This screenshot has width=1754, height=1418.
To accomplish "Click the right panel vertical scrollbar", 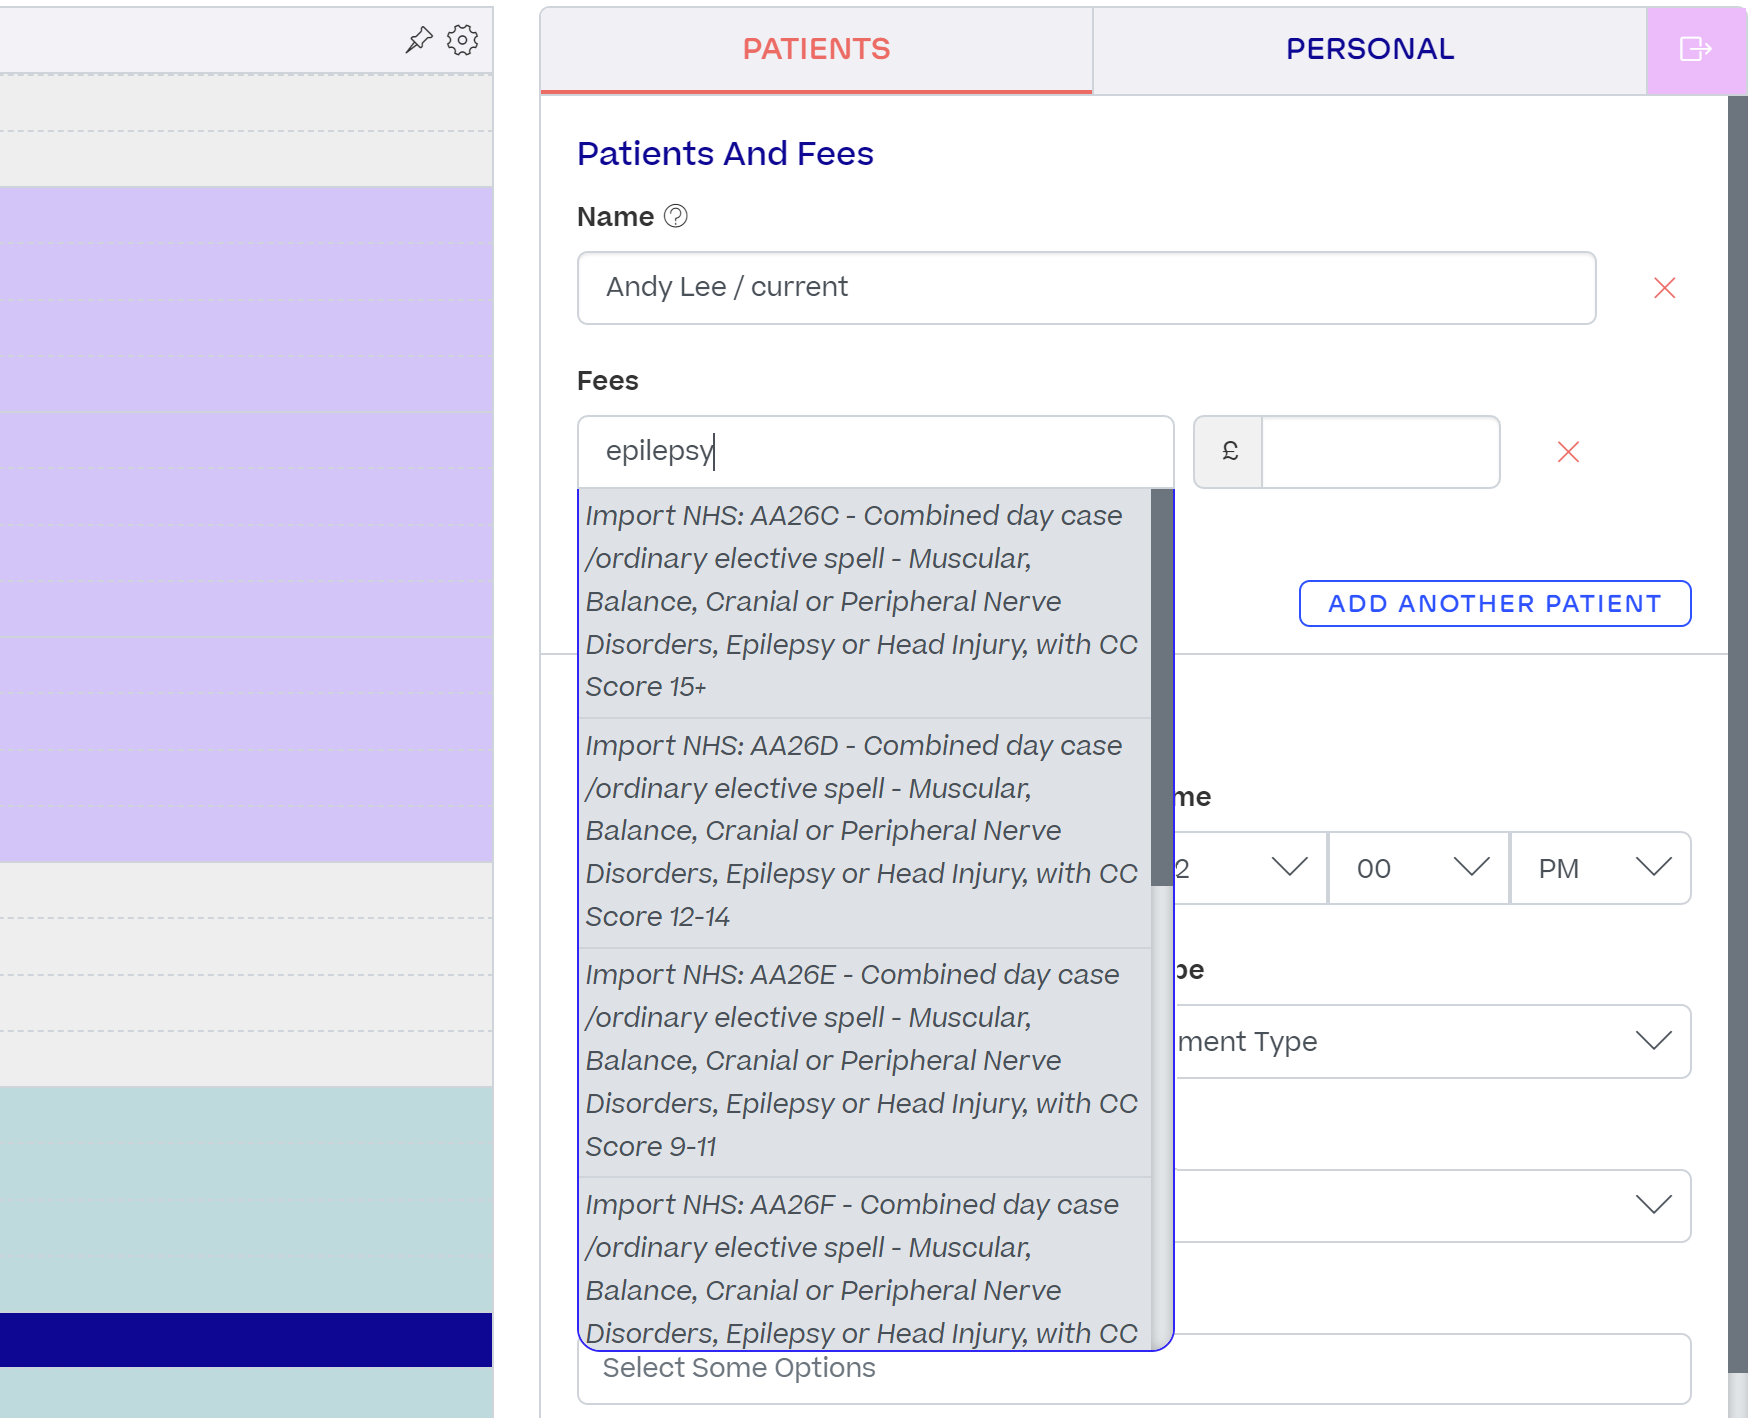I will coord(1738,735).
